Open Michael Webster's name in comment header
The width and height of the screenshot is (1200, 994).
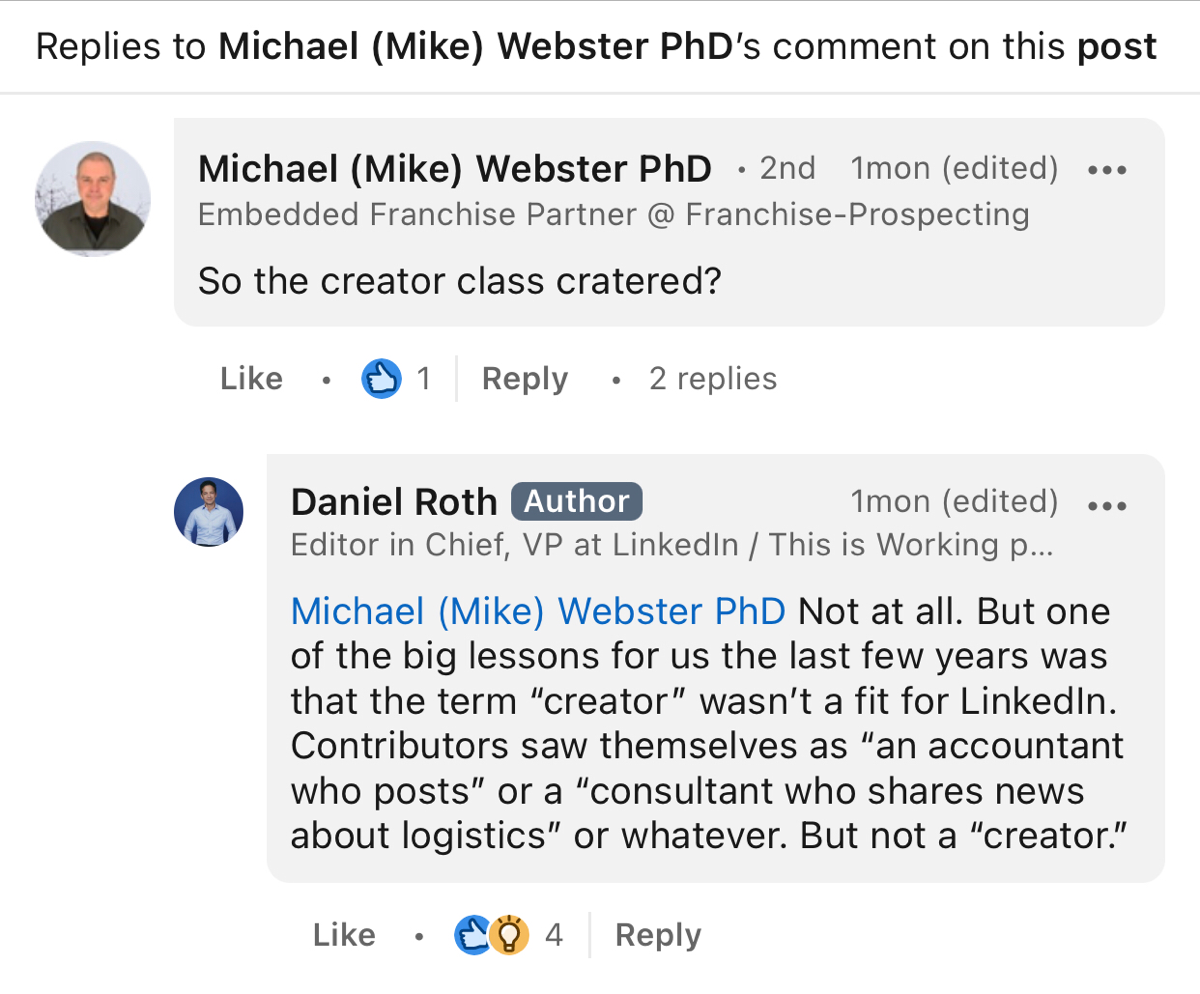[x=455, y=170]
